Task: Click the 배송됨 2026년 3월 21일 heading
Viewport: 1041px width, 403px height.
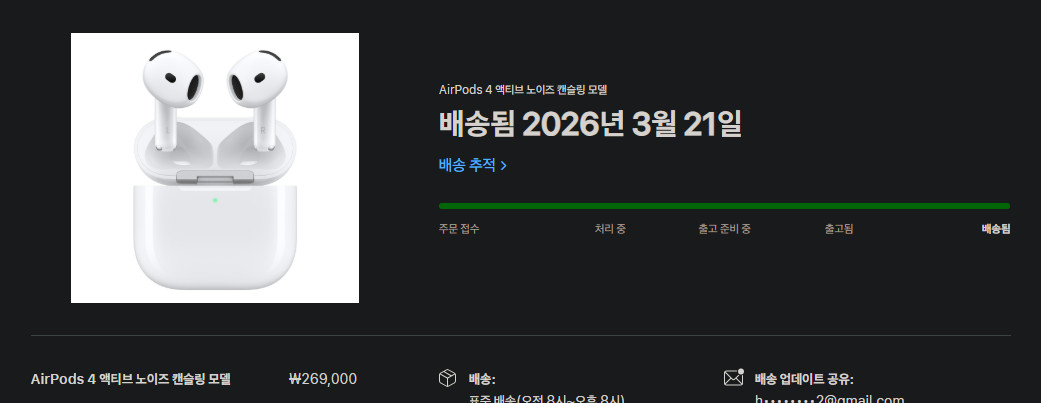Action: pos(590,124)
